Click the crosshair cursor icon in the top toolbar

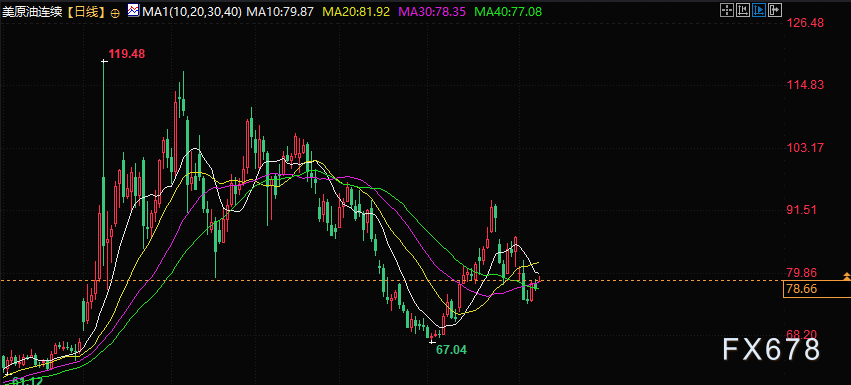click(x=727, y=10)
